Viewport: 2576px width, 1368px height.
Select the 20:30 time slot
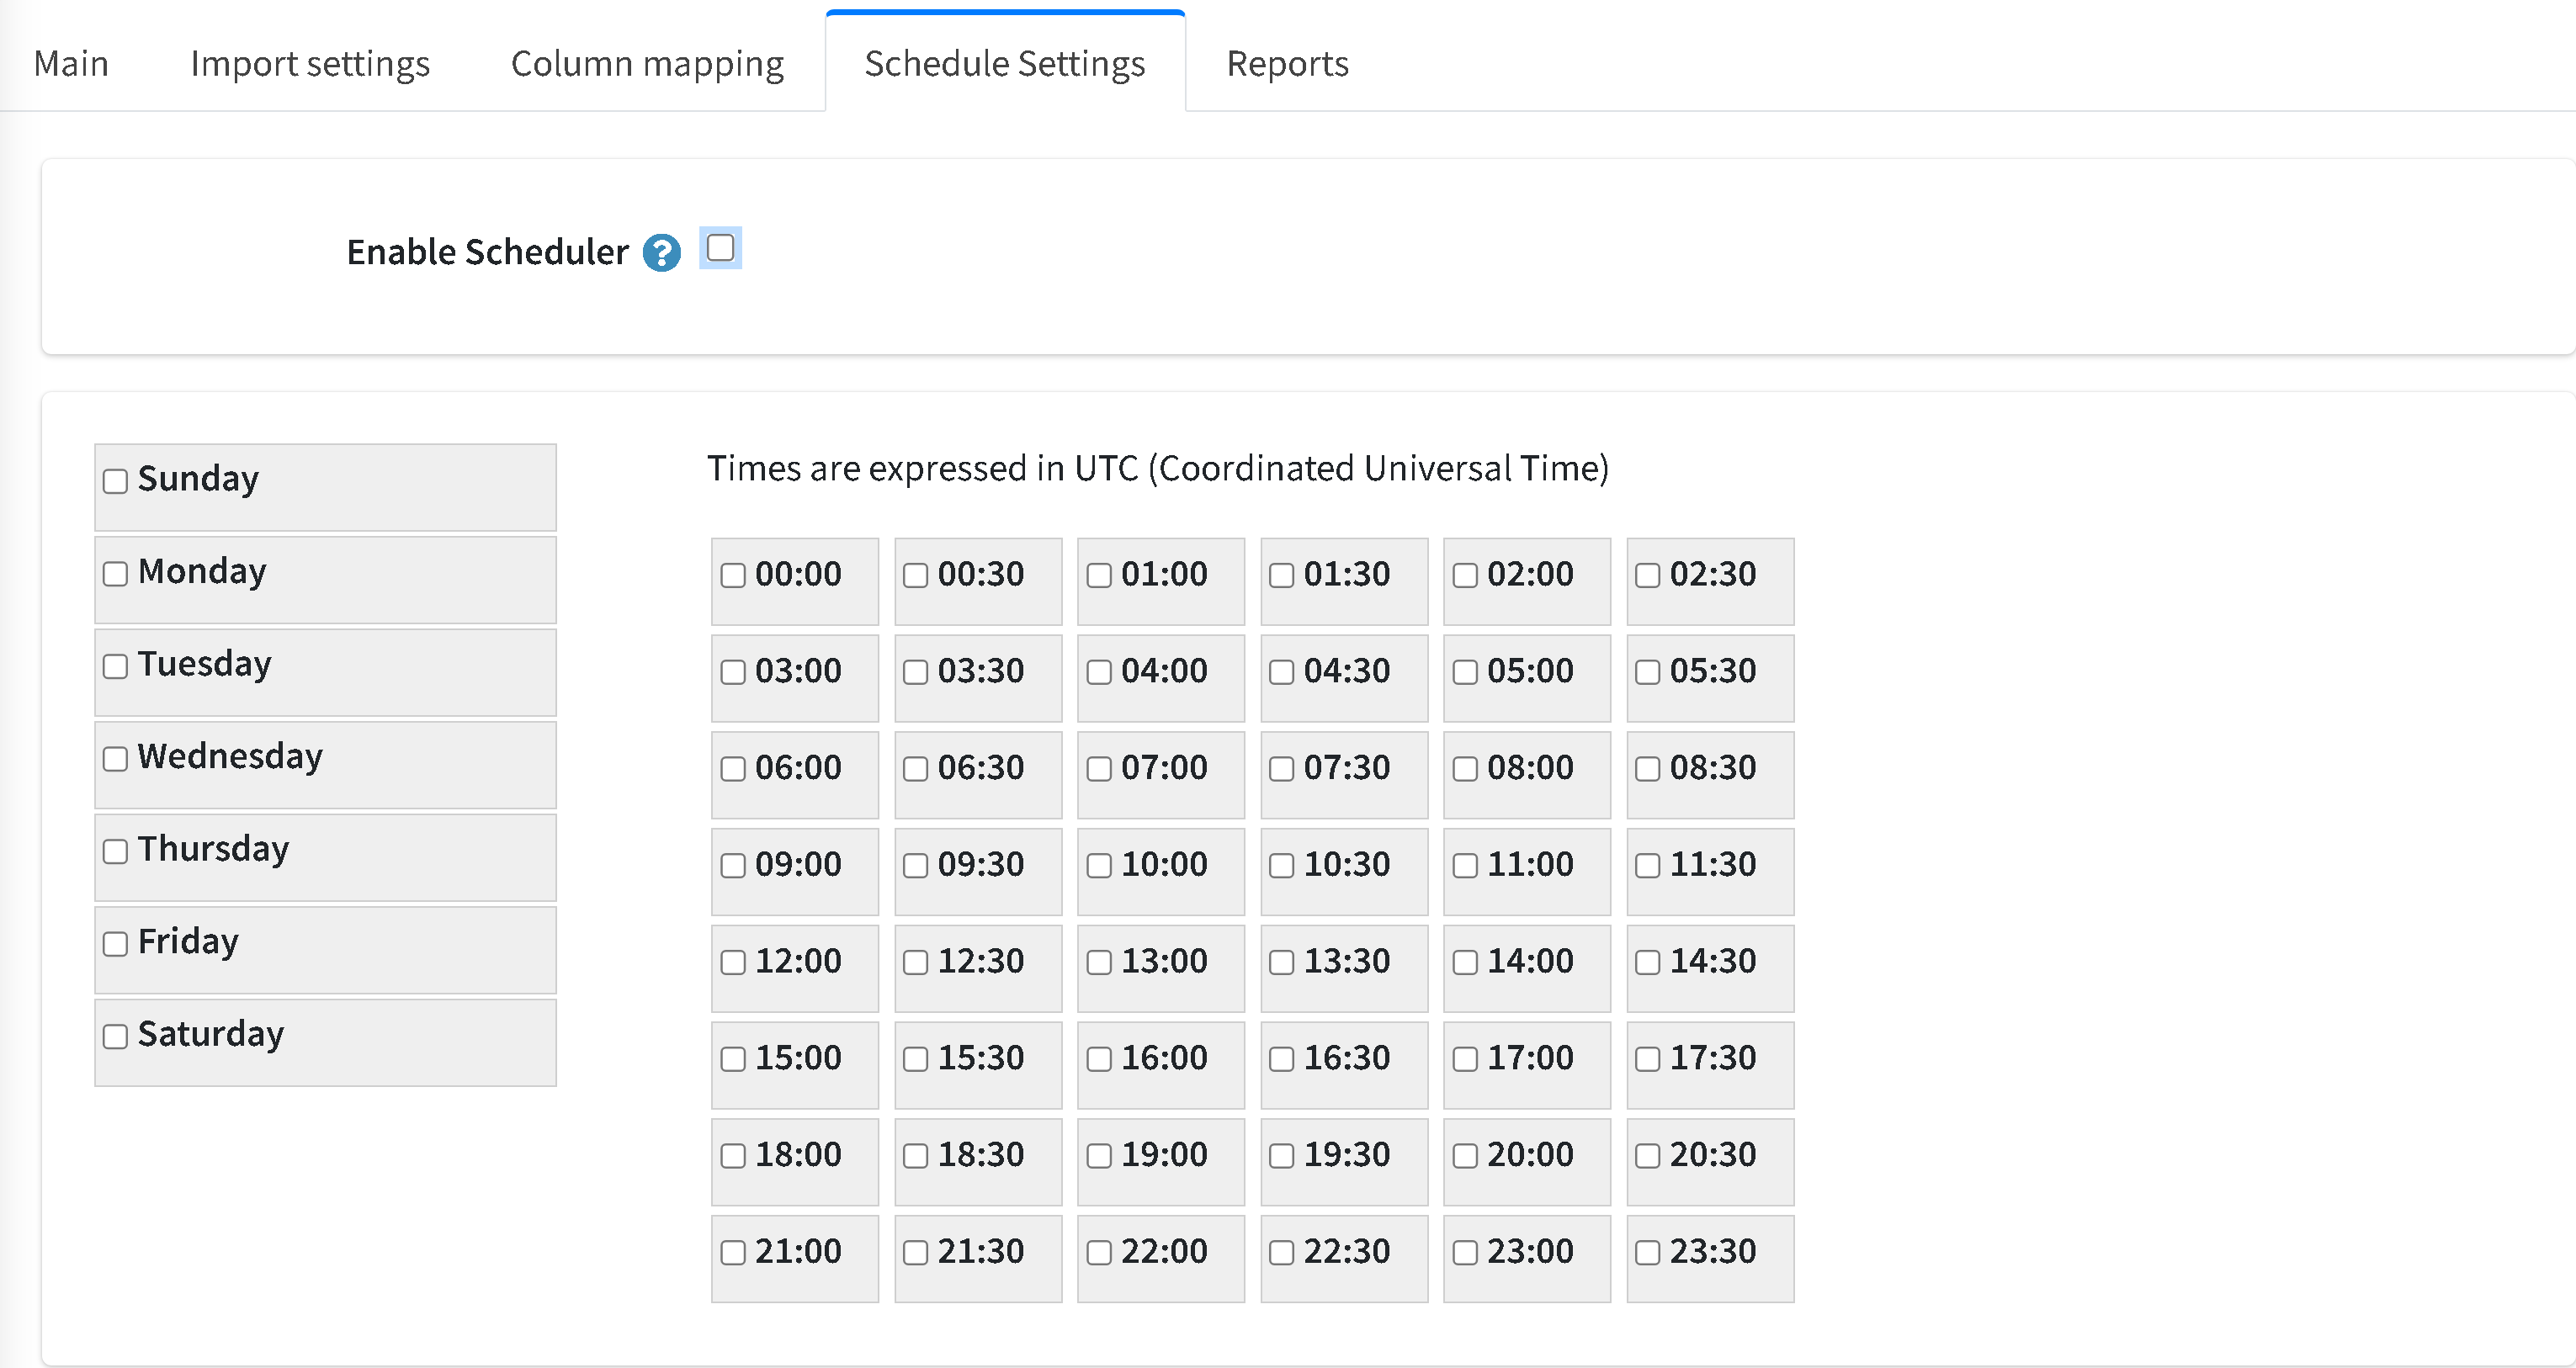click(1648, 1157)
